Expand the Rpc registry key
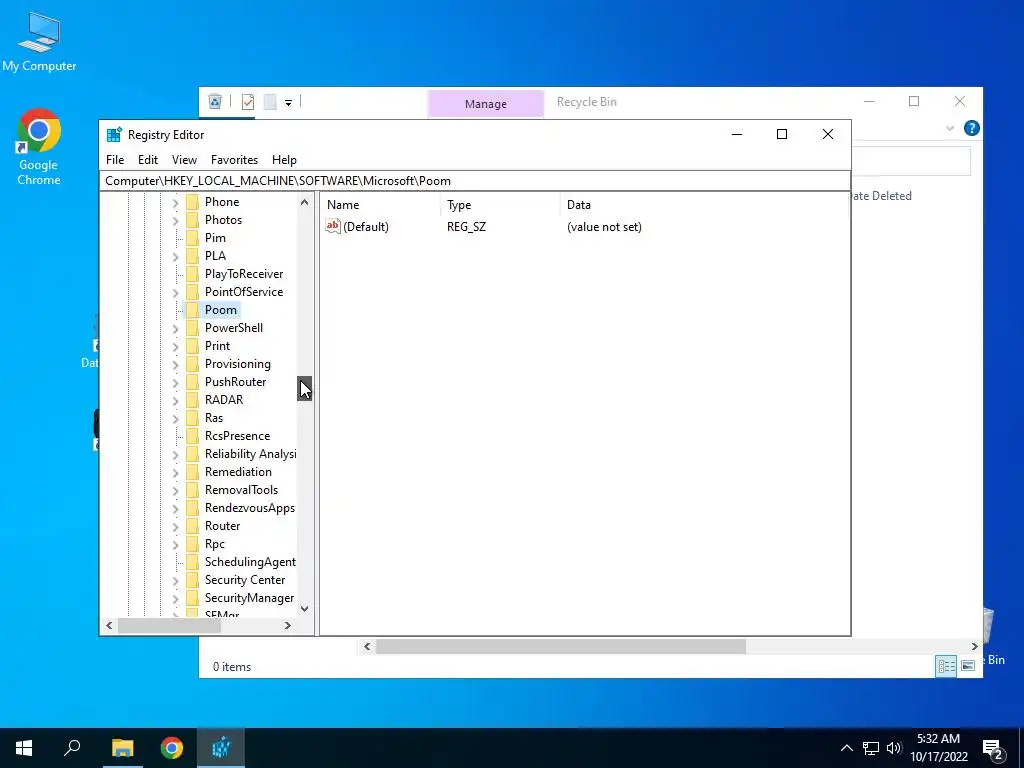The height and width of the screenshot is (768, 1024). 175,545
